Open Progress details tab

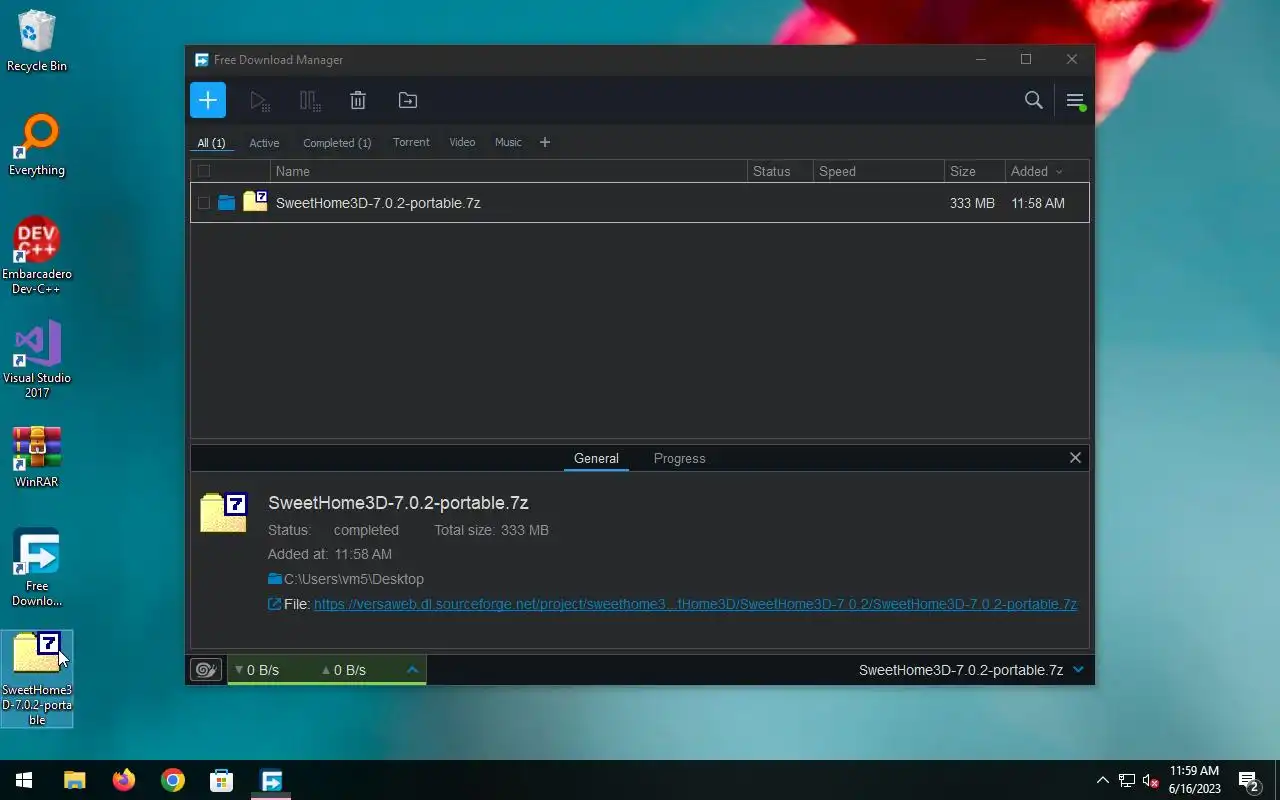[x=680, y=458]
